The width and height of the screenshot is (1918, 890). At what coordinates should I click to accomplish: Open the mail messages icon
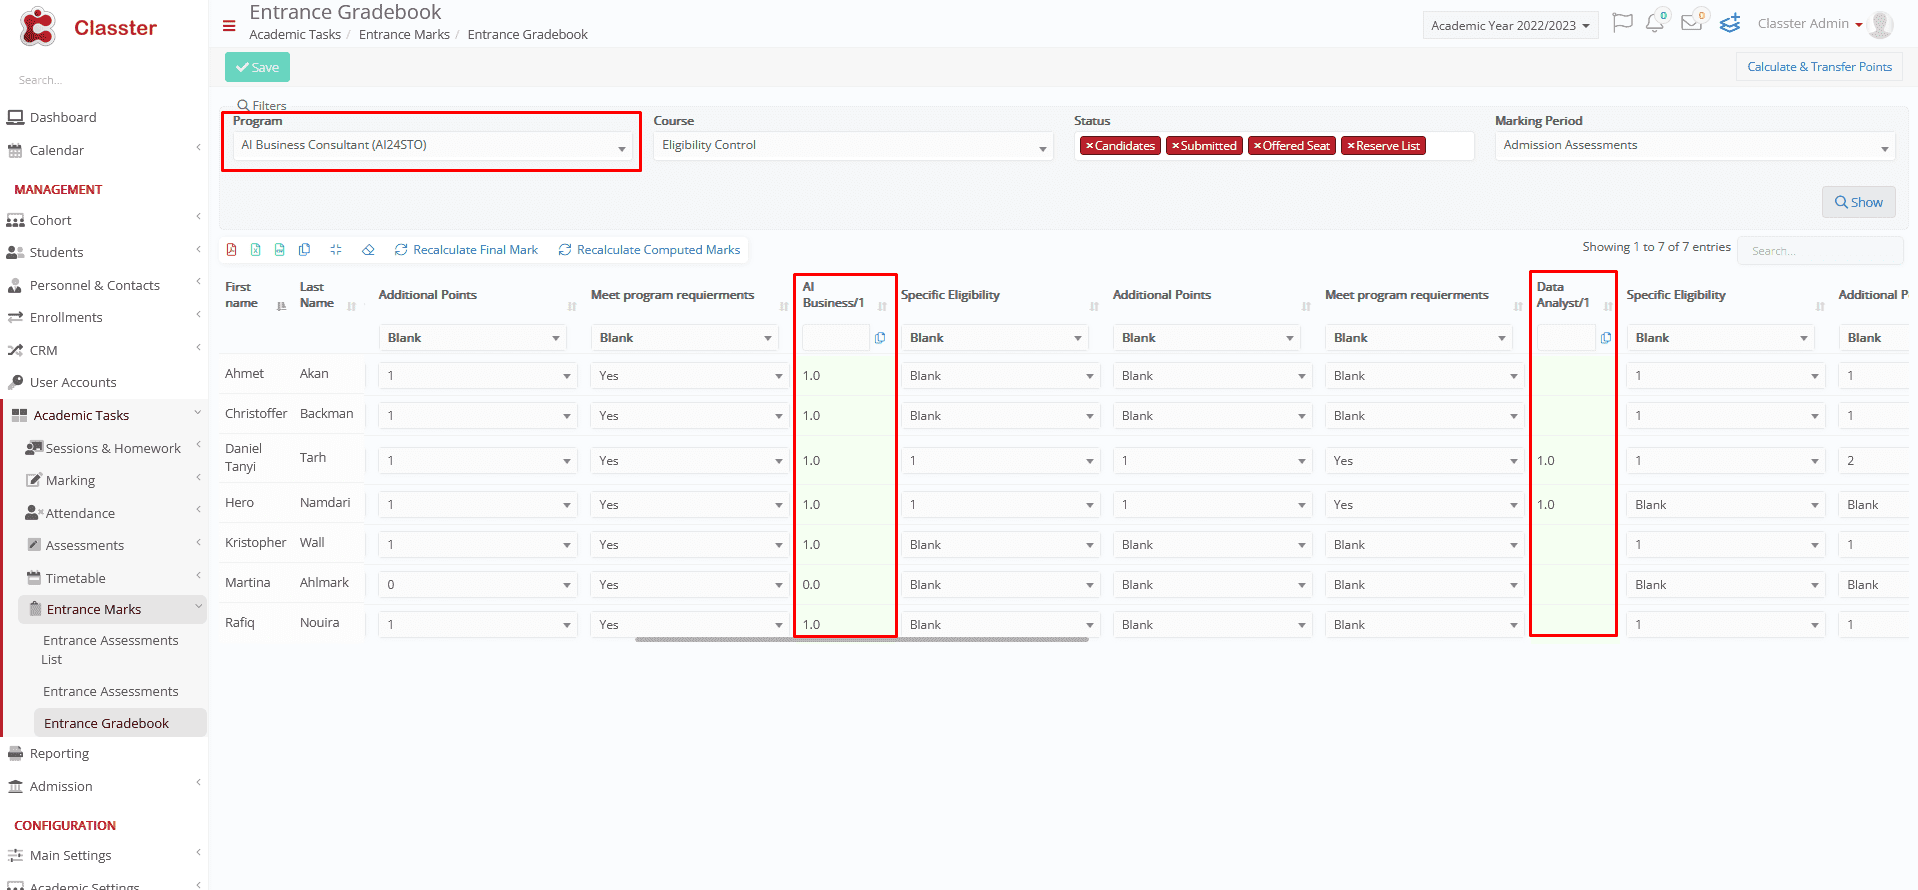[1692, 23]
